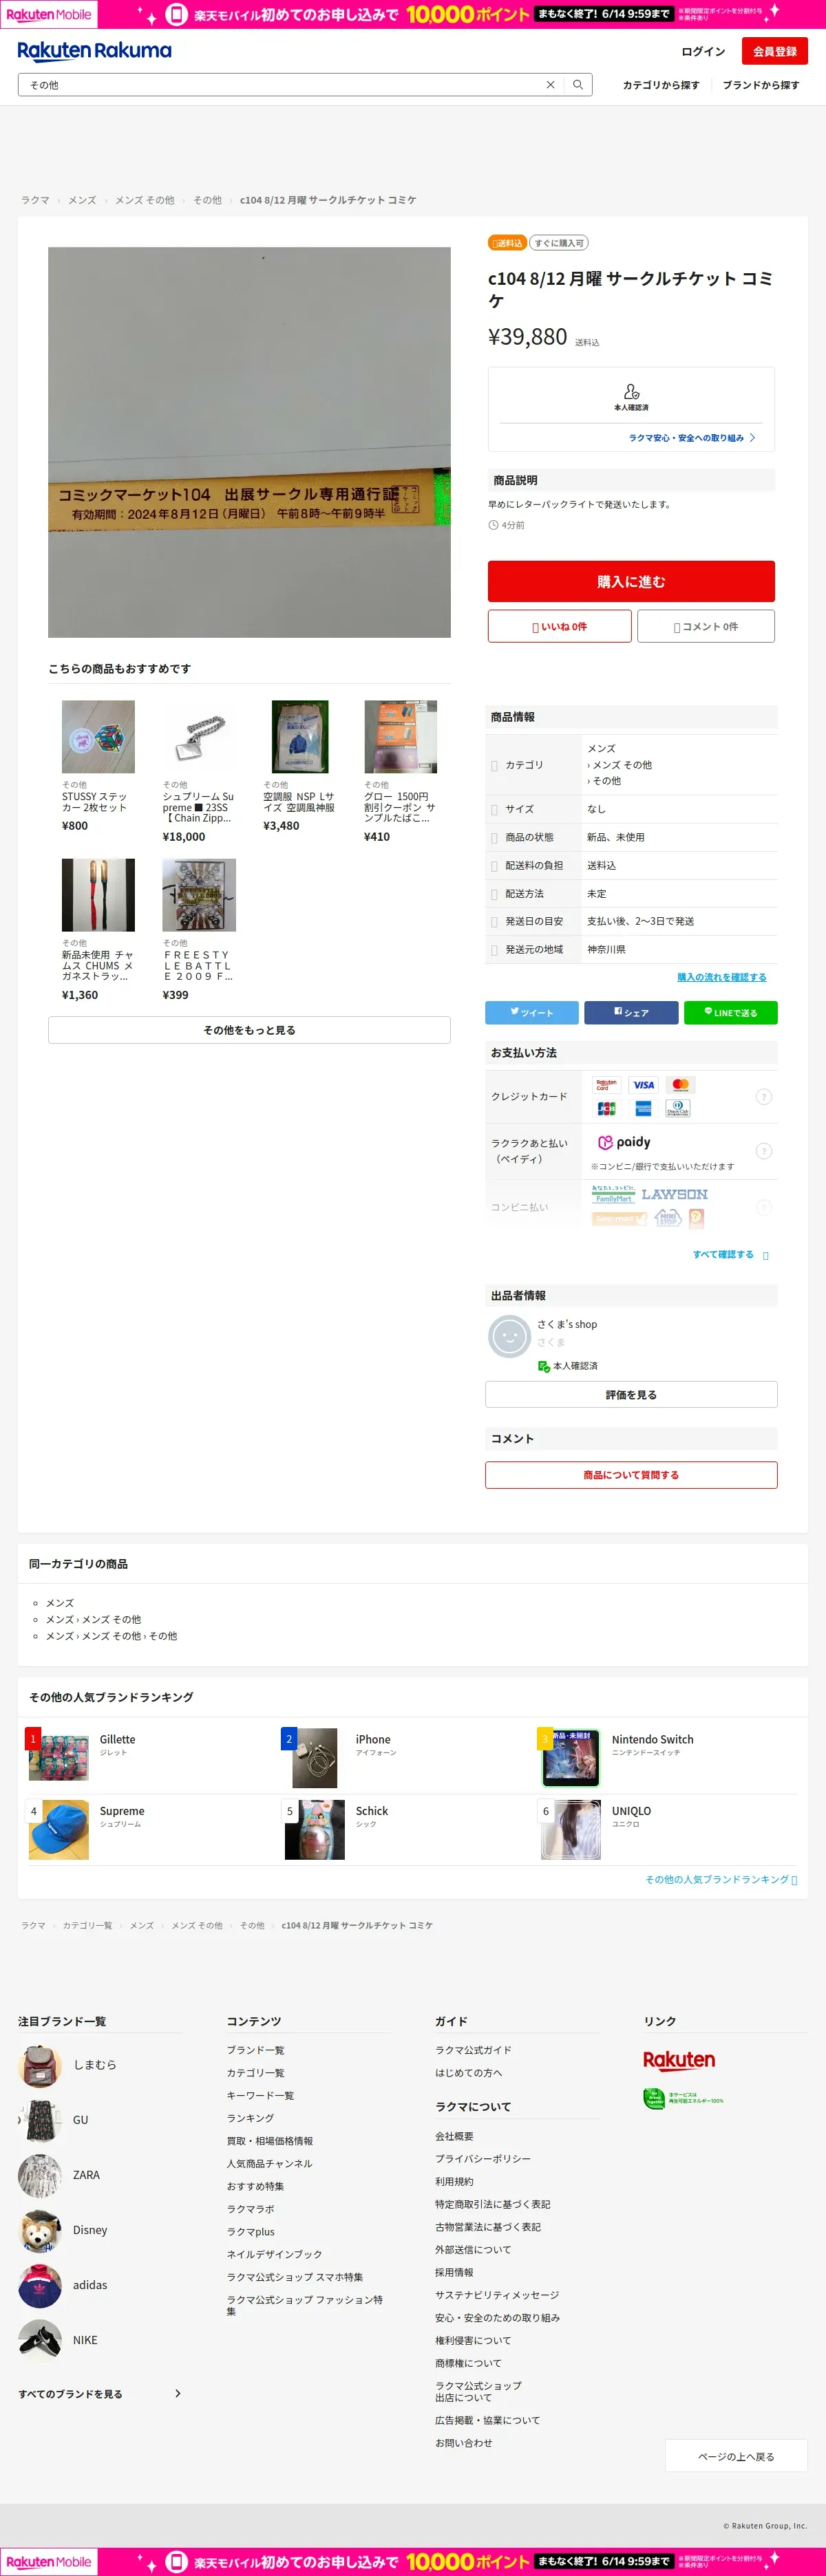
Task: Share via the Facebook シェア button
Action: pos(631,1013)
